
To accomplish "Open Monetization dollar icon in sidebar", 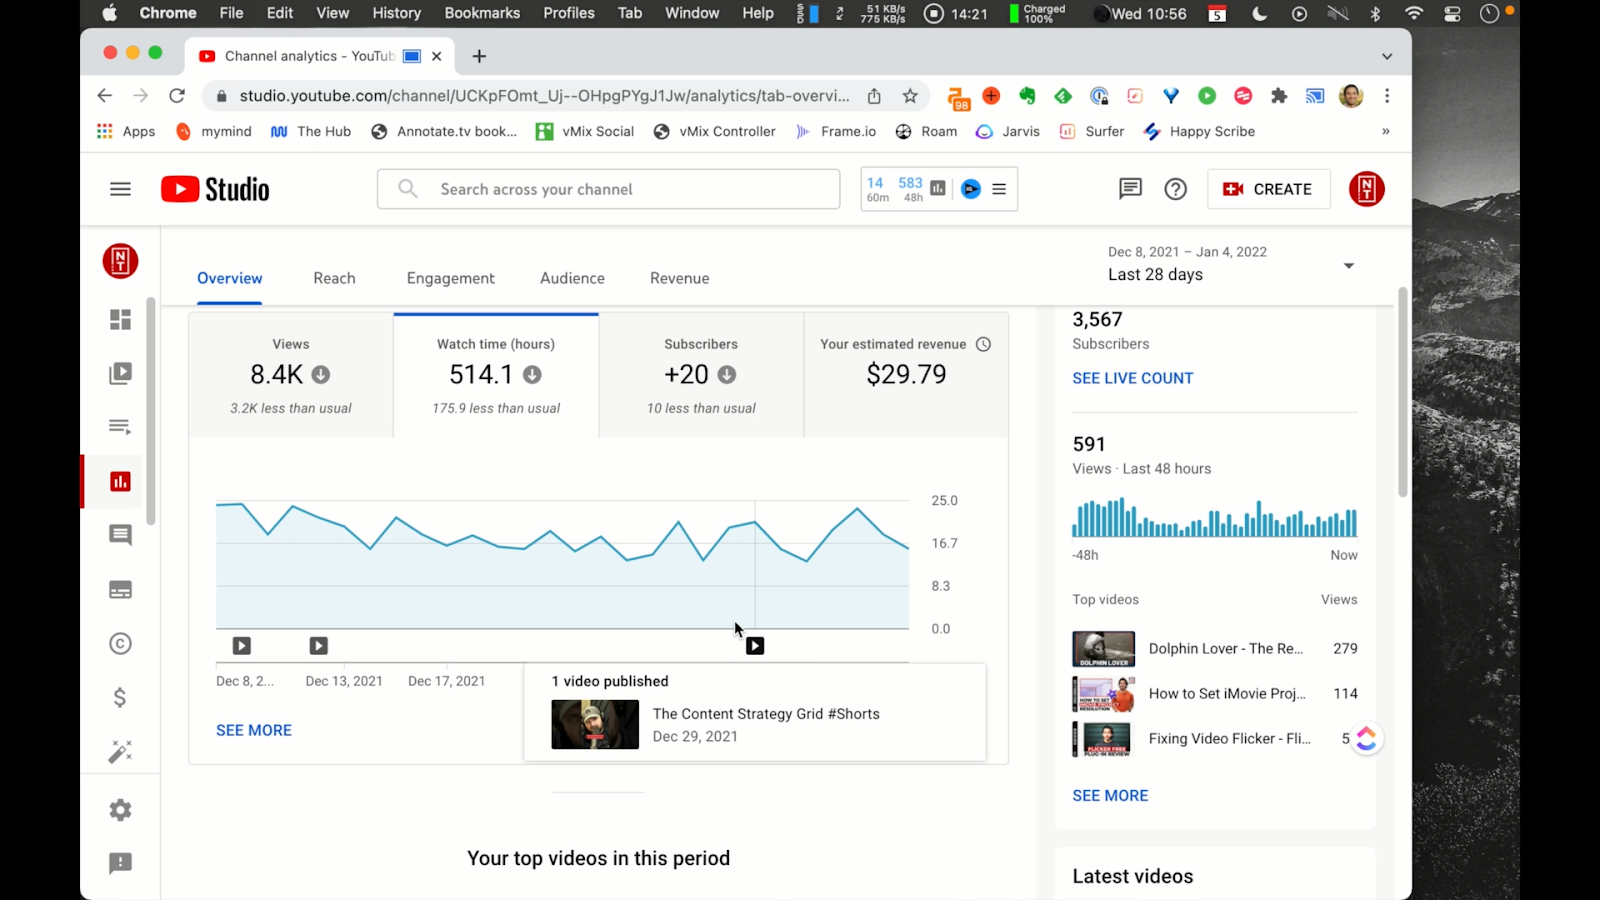I will tap(120, 697).
